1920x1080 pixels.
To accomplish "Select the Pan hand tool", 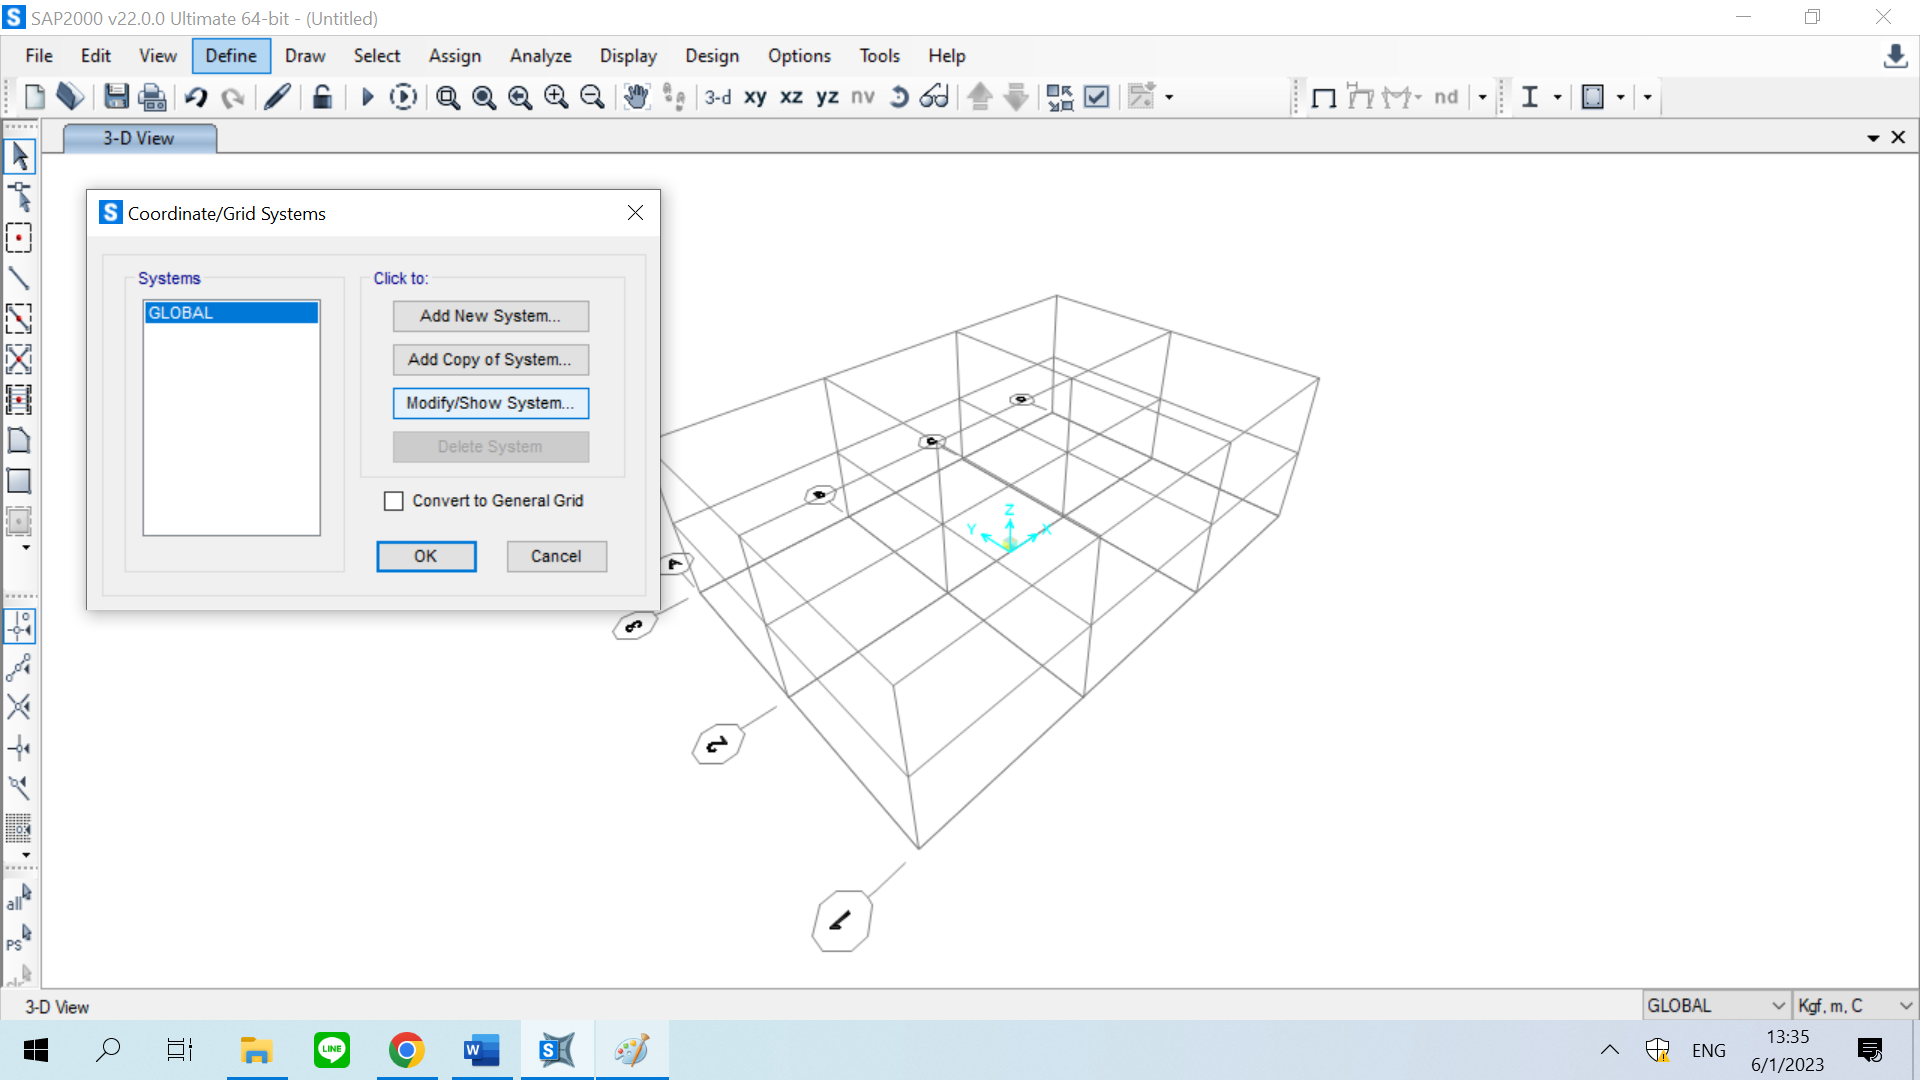I will tap(636, 97).
